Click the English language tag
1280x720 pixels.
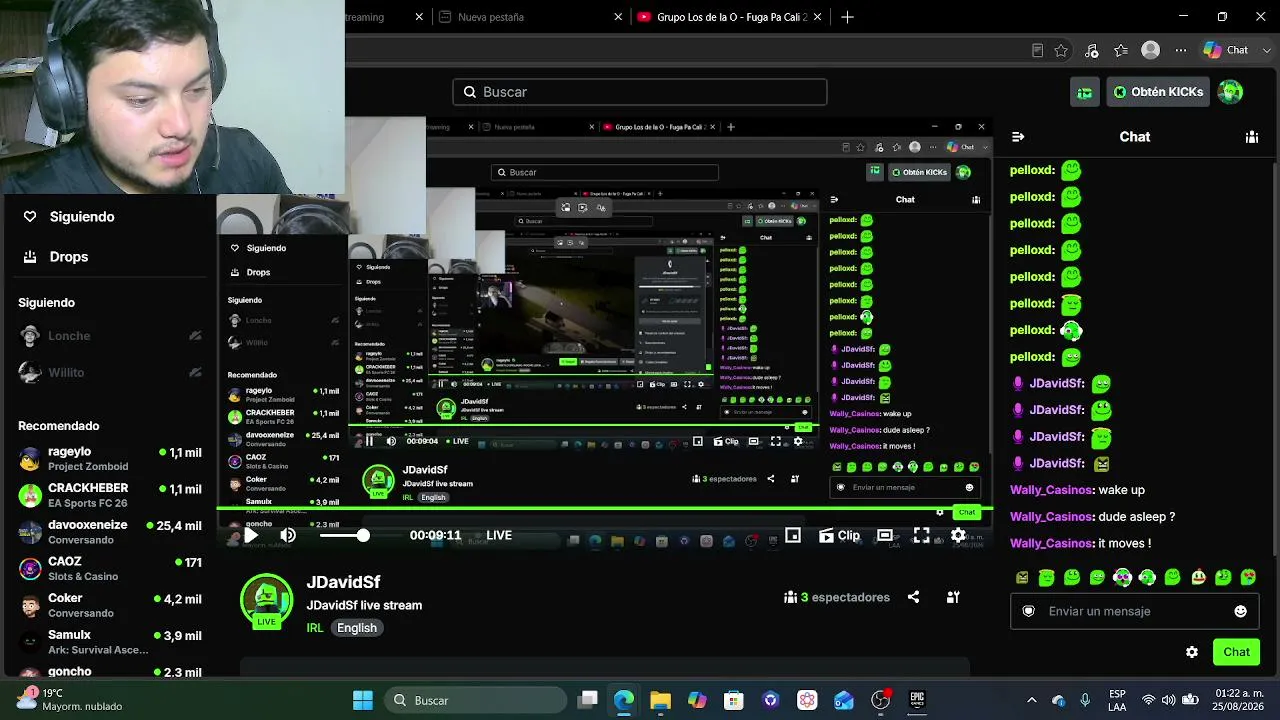[x=357, y=628]
